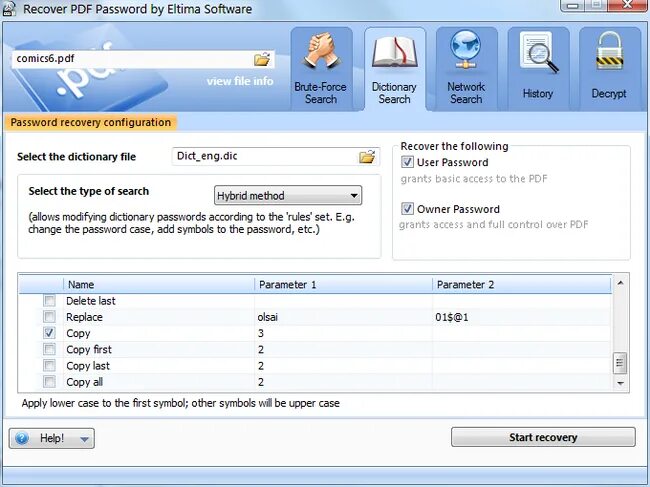Switch to Brute-Force Search tab label
The image size is (650, 487).
(320, 93)
